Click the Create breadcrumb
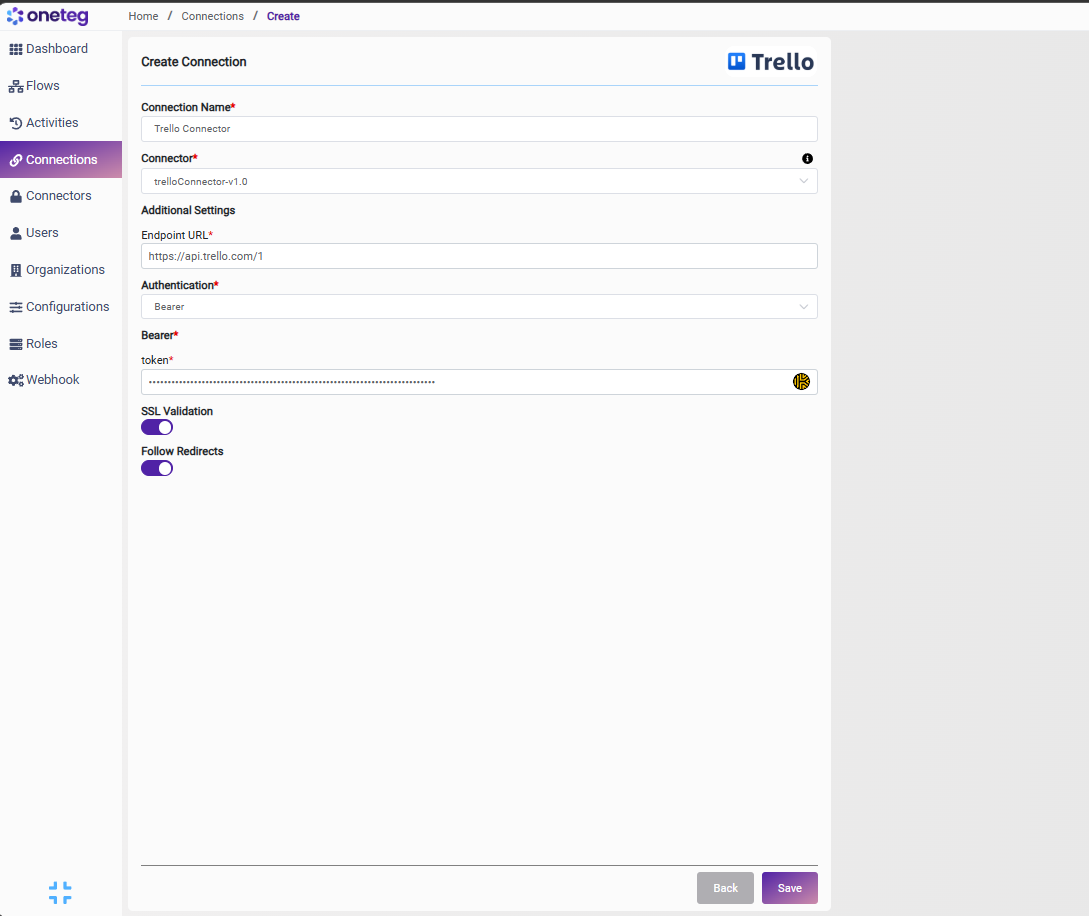Image resolution: width=1089 pixels, height=916 pixels. (283, 16)
